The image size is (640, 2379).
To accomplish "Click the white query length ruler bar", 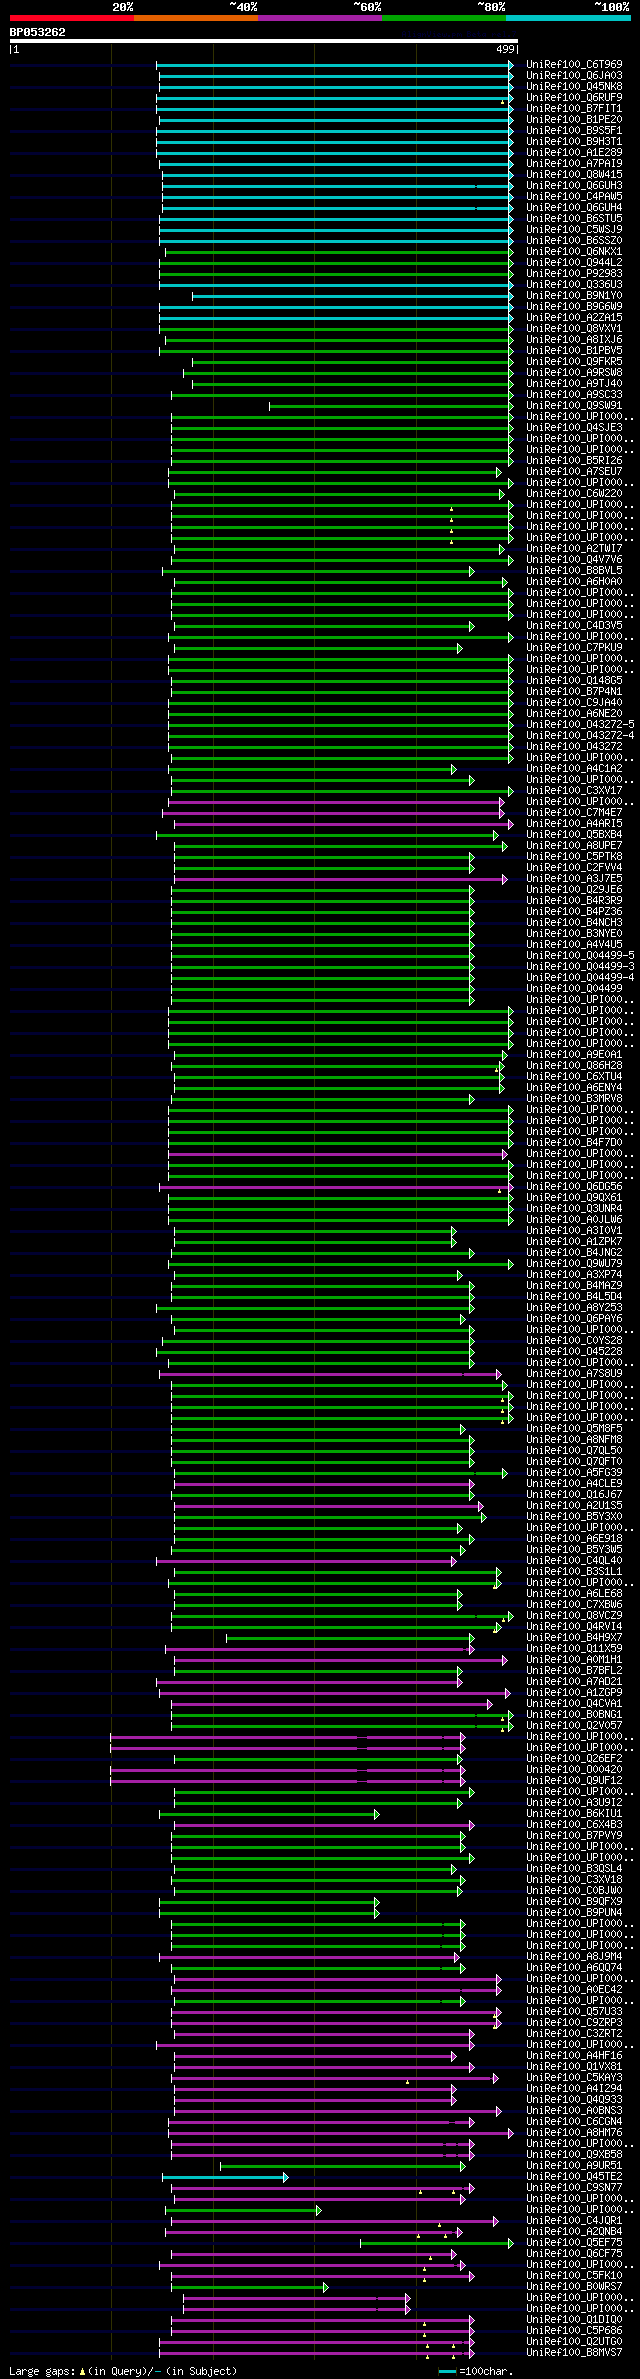I will pos(264,41).
